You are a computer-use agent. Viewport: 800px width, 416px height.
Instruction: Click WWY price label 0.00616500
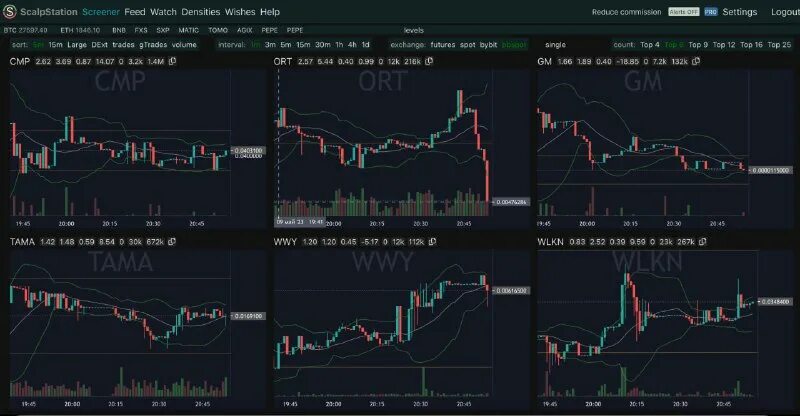(511, 290)
